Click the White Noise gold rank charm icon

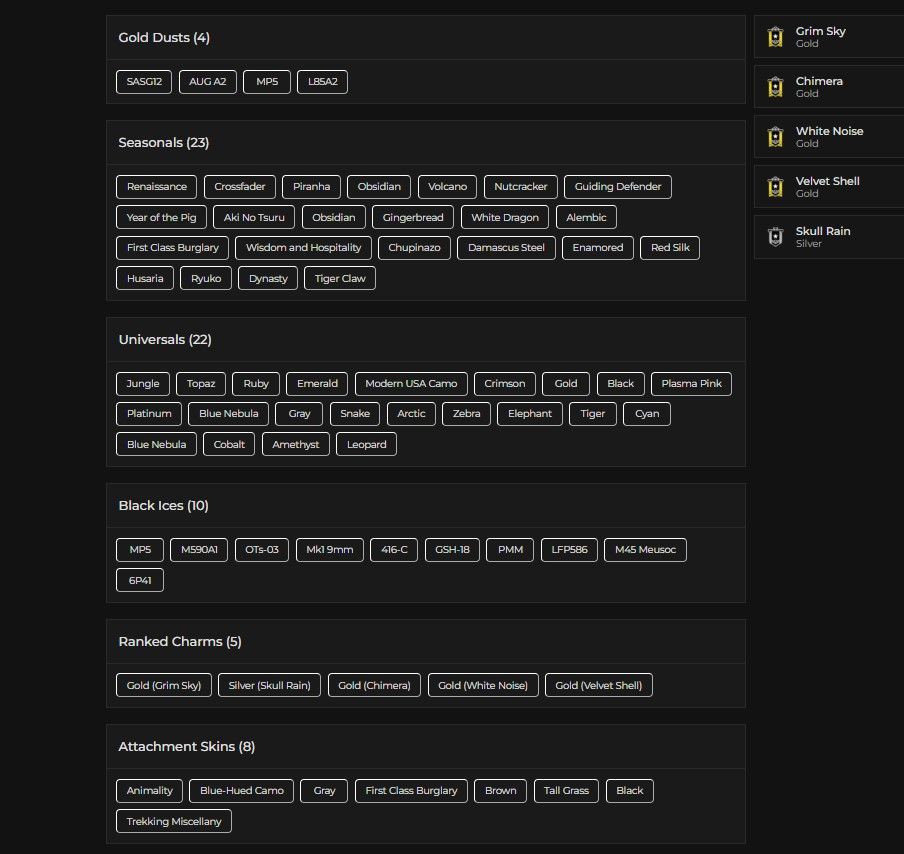click(x=775, y=137)
